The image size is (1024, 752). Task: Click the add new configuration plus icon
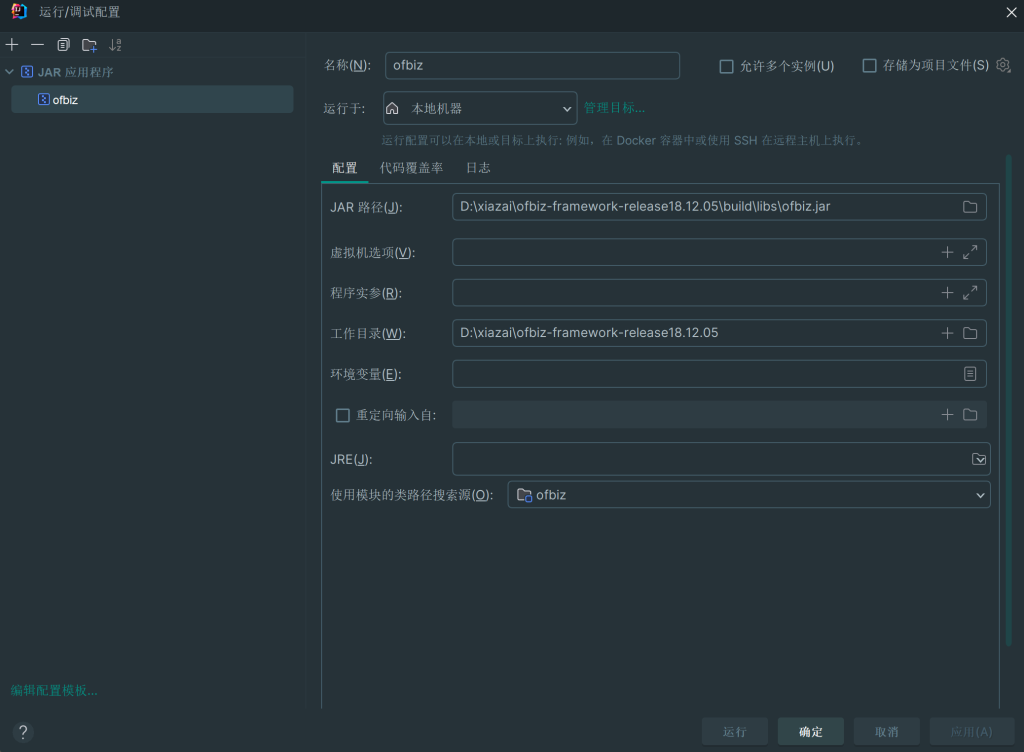(12, 45)
